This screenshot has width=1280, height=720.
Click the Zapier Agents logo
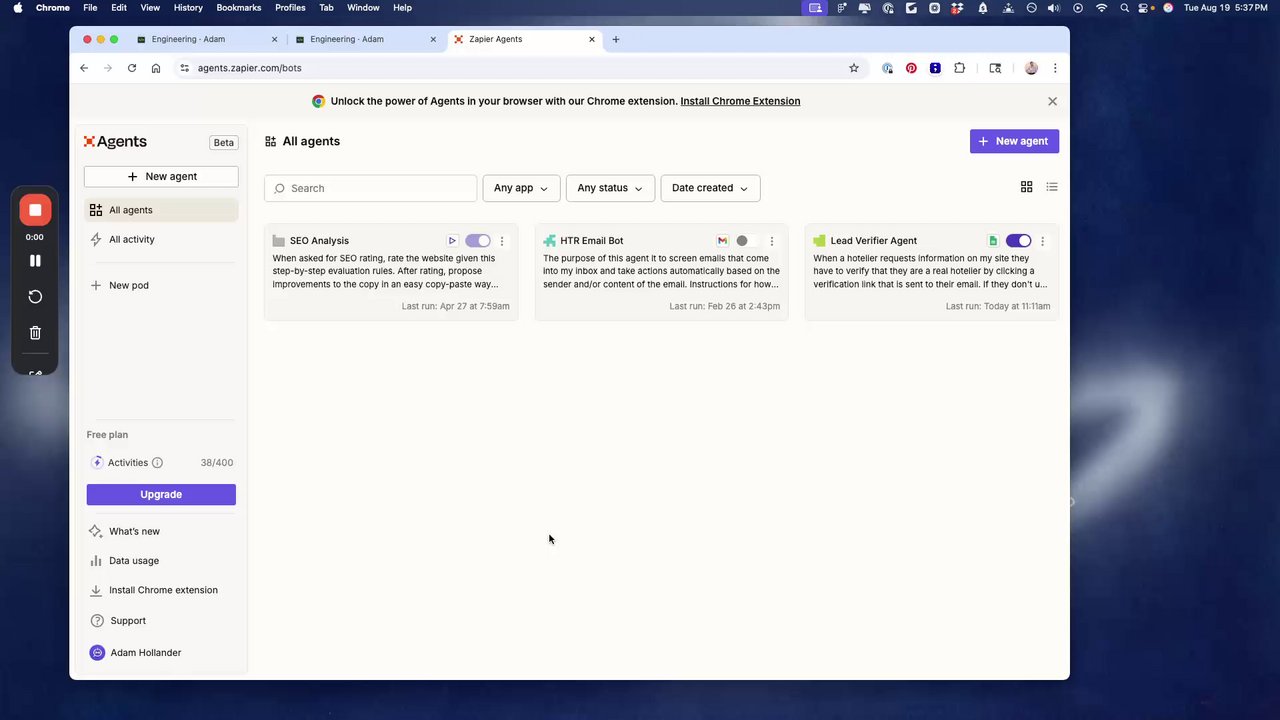tap(115, 142)
